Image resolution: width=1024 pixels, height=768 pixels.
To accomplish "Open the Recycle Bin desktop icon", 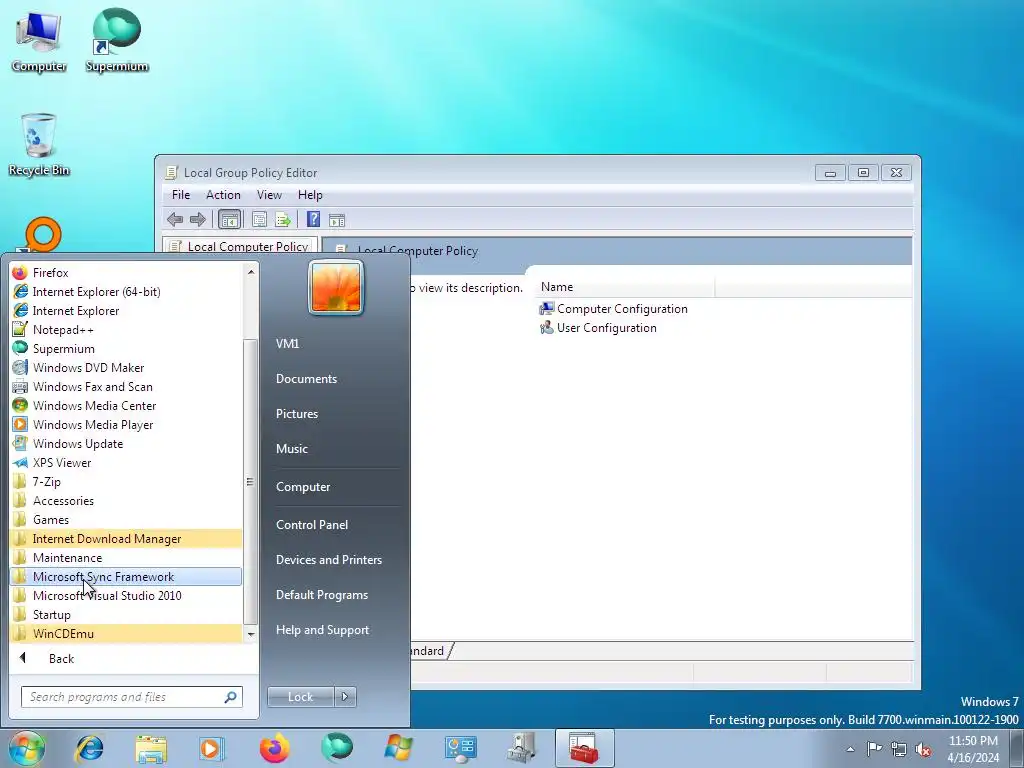I will (x=39, y=145).
